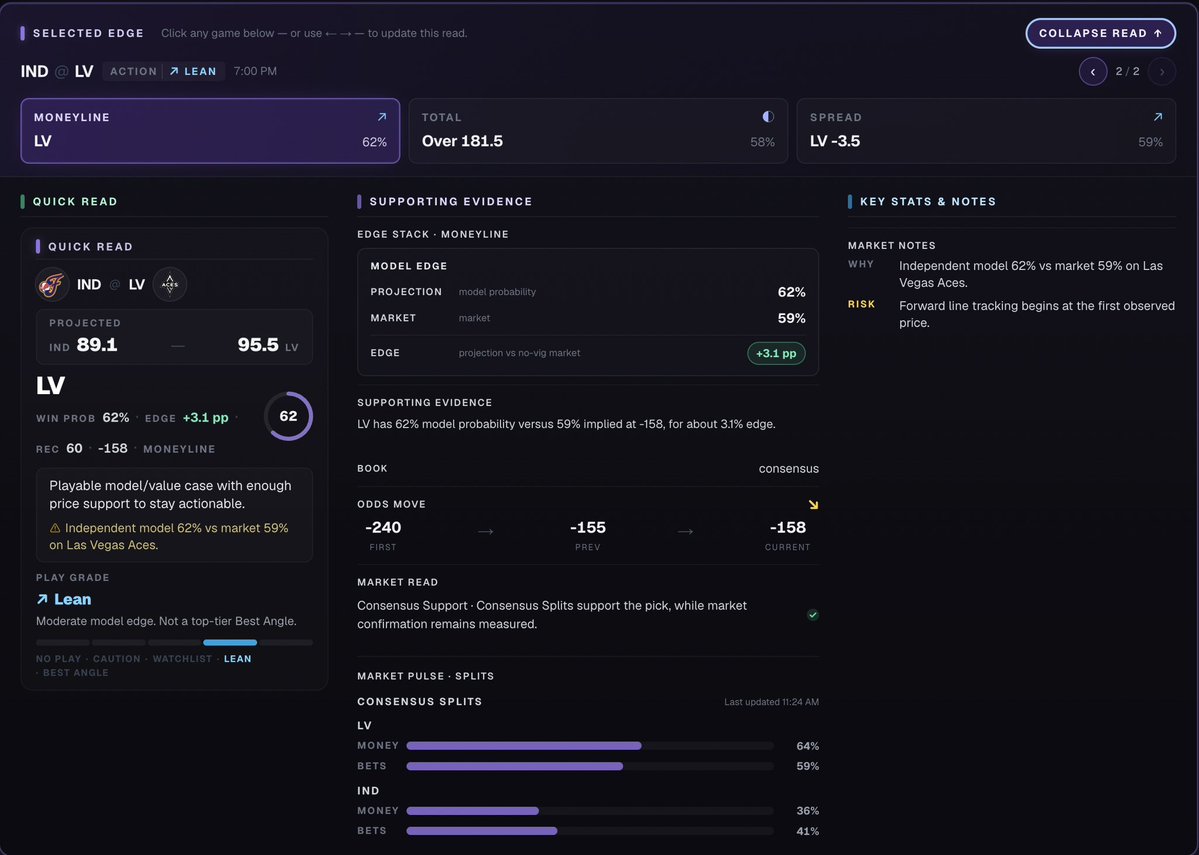The image size is (1199, 855).
Task: Collapse the read panel with COLLAPSE READ
Action: [x=1100, y=33]
